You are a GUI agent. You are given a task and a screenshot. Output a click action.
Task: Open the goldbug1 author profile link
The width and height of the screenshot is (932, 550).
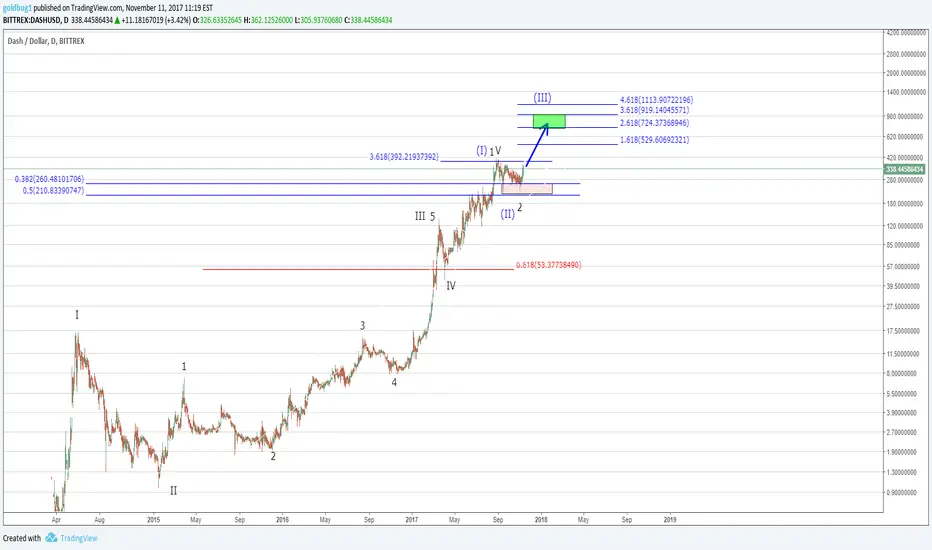click(x=17, y=8)
